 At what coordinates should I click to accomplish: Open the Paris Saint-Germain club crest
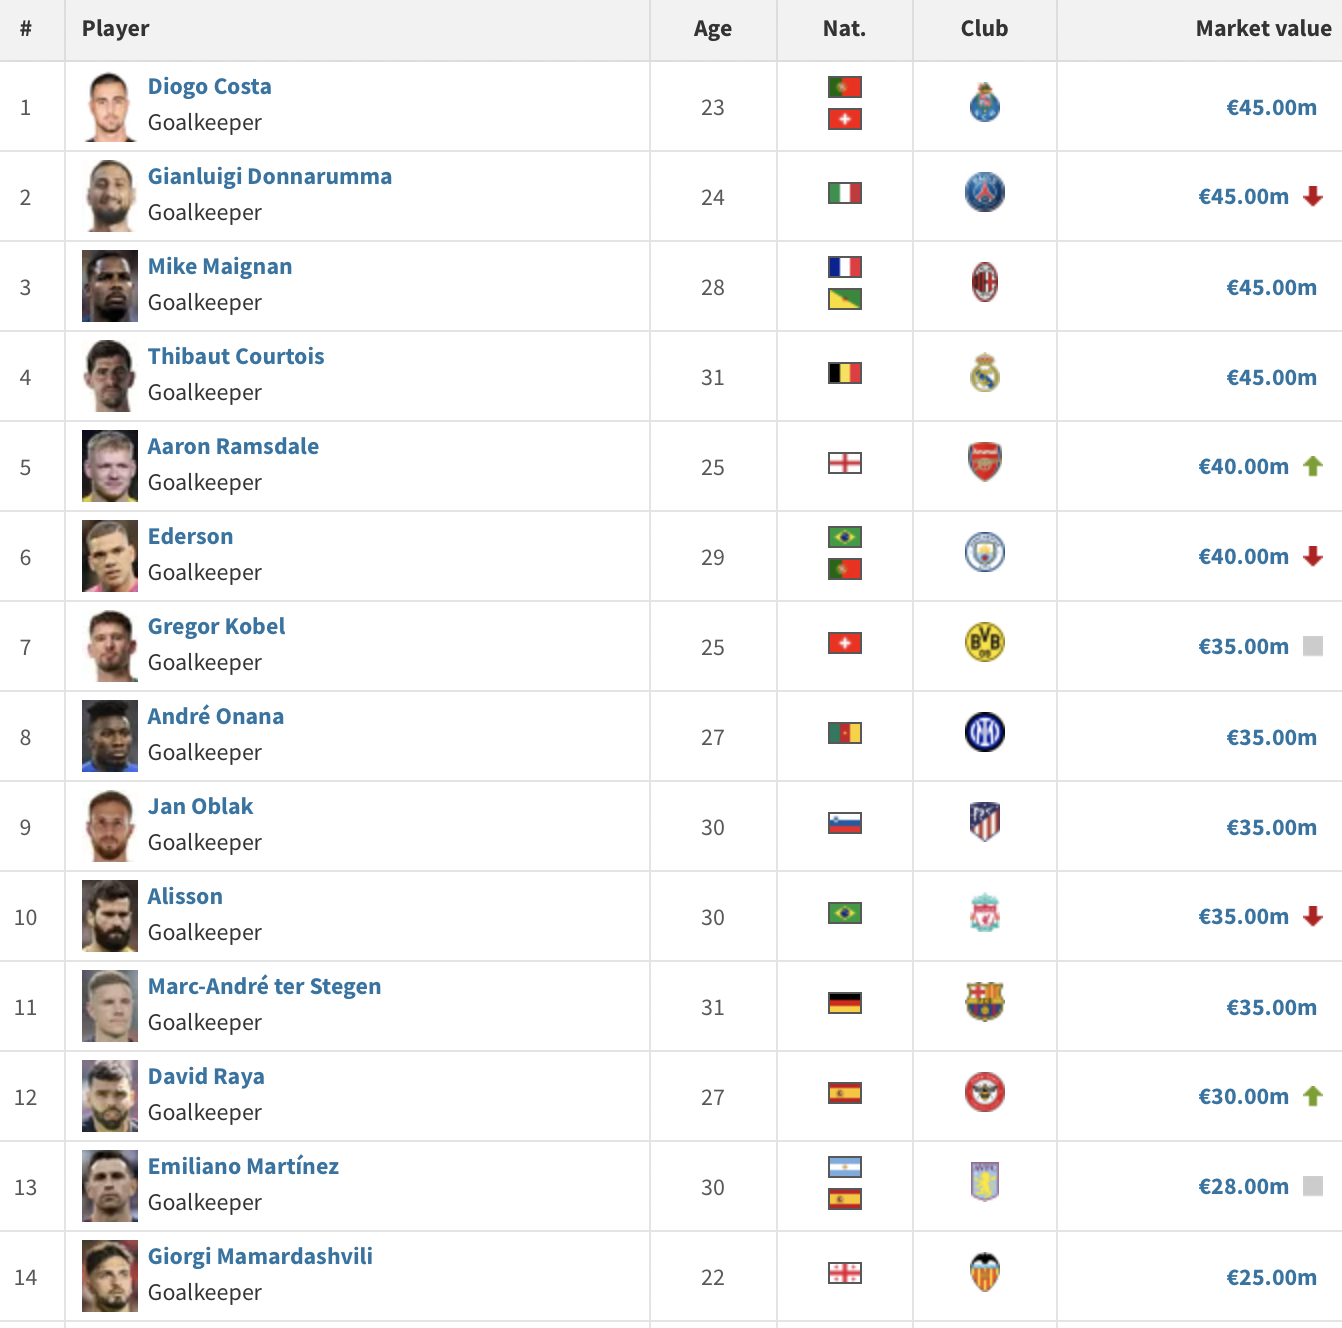pyautogui.click(x=985, y=192)
